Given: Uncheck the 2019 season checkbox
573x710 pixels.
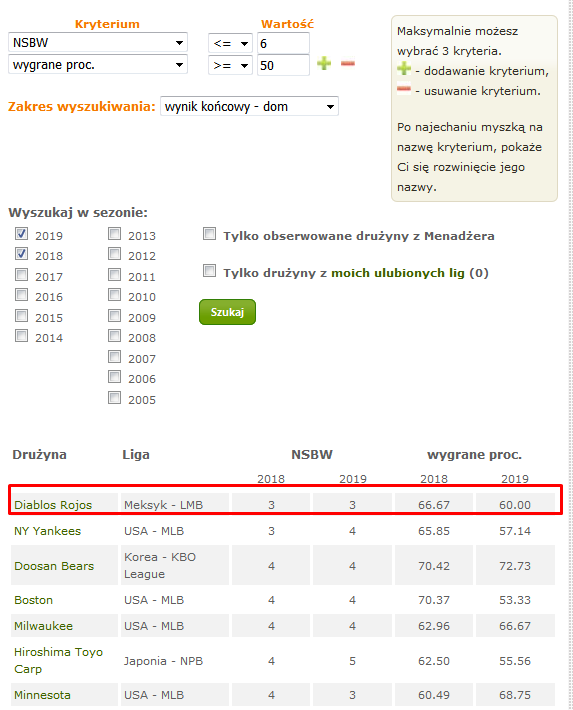Looking at the screenshot, I should (21, 234).
